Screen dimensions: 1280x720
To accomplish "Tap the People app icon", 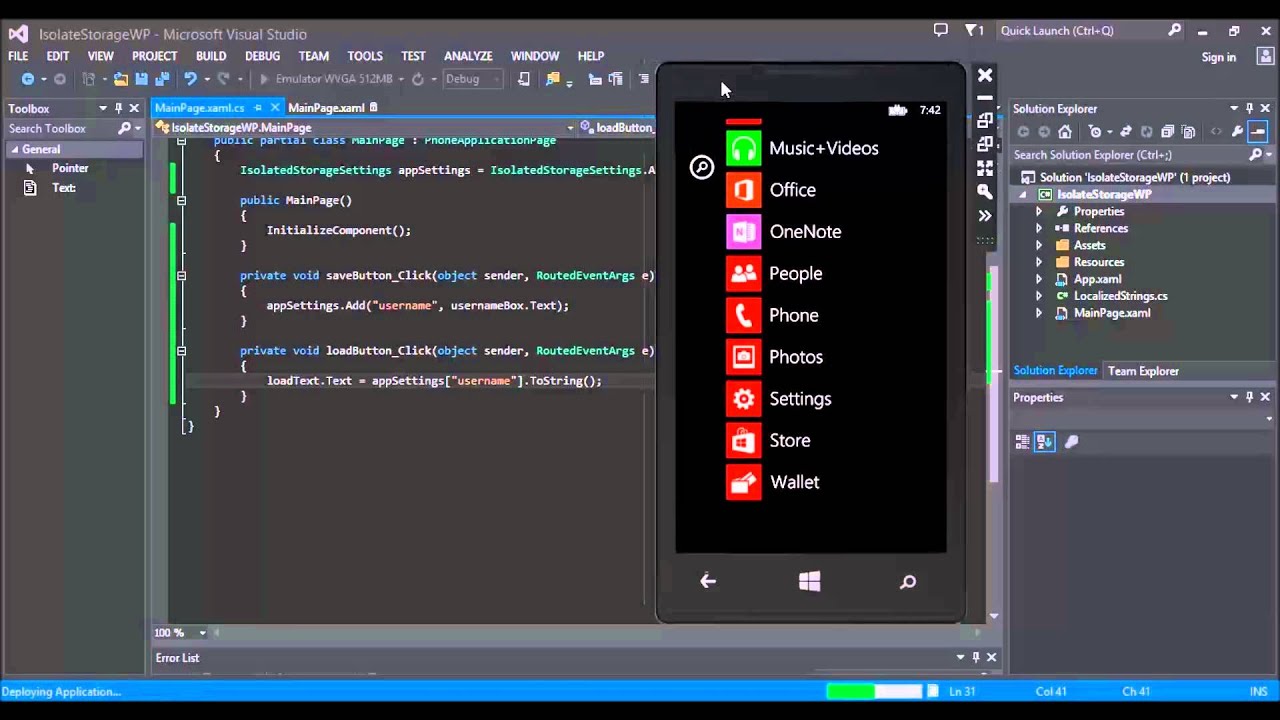I will (743, 274).
